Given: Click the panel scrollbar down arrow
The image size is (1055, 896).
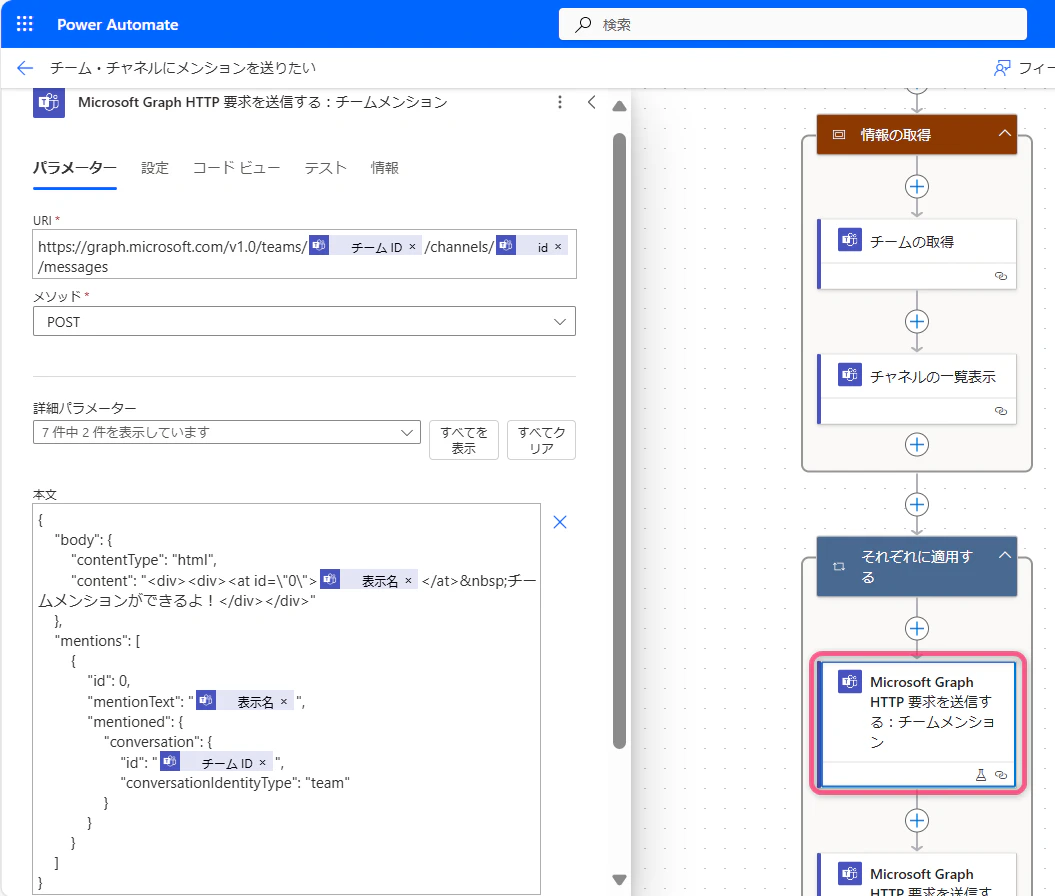Looking at the screenshot, I should point(620,879).
